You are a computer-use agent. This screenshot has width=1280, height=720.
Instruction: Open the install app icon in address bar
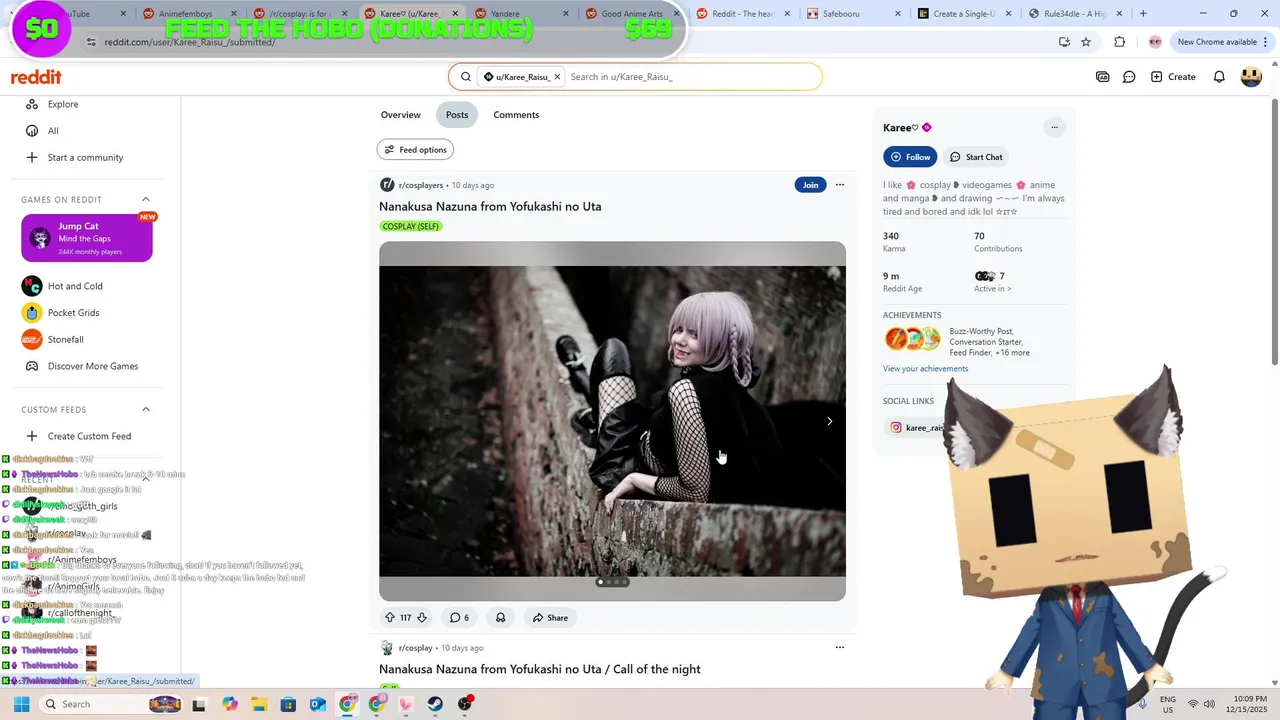click(x=1064, y=42)
